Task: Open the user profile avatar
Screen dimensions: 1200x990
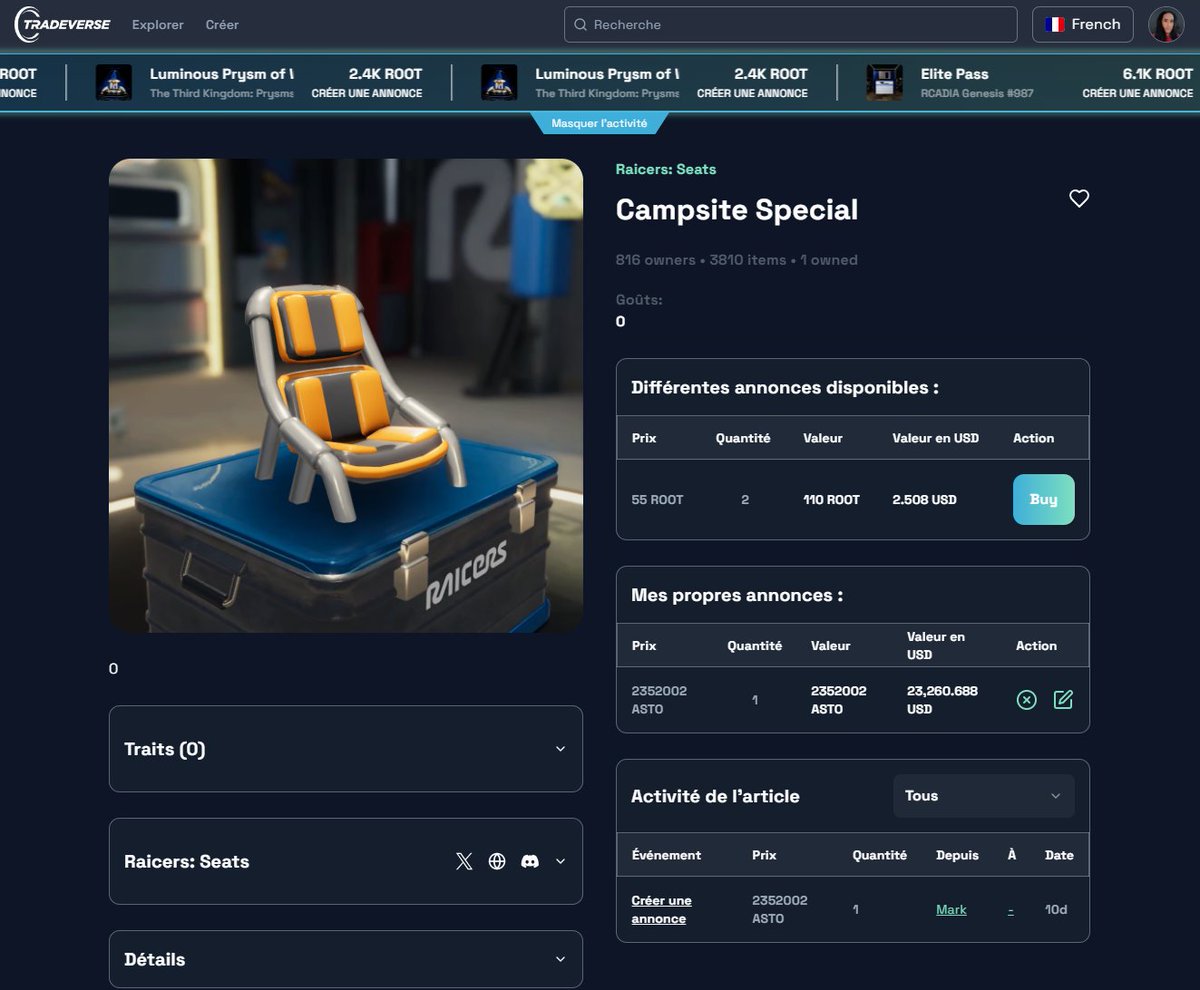Action: coord(1166,24)
